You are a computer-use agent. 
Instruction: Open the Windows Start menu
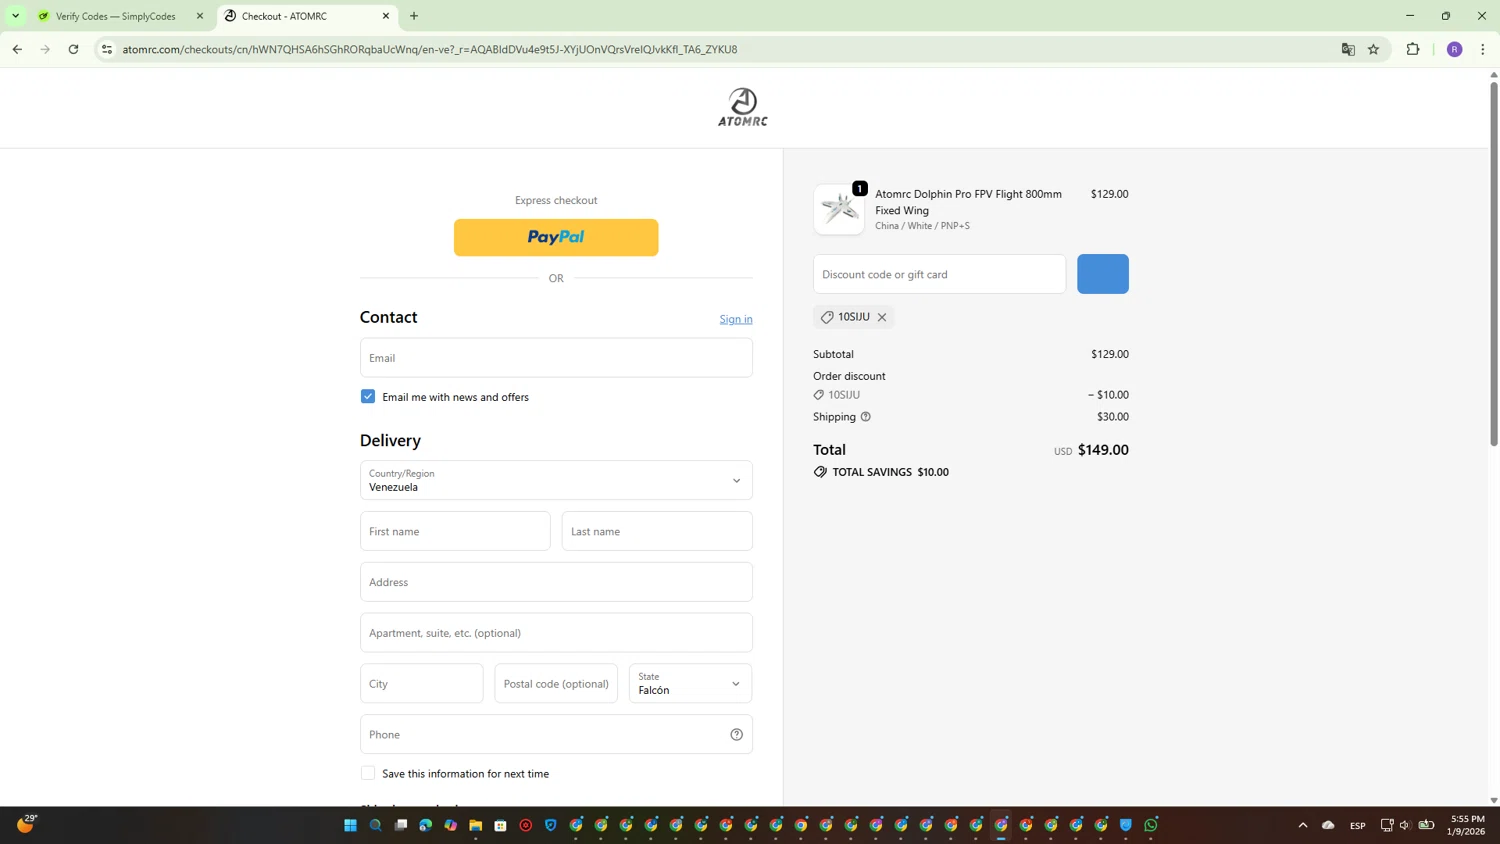350,825
